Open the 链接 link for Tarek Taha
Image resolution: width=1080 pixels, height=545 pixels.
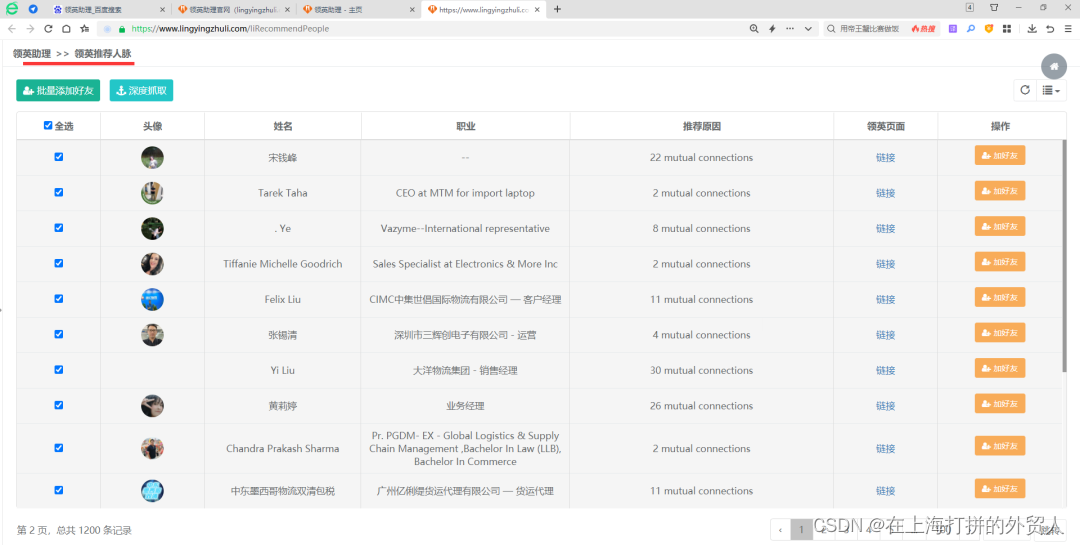[885, 193]
